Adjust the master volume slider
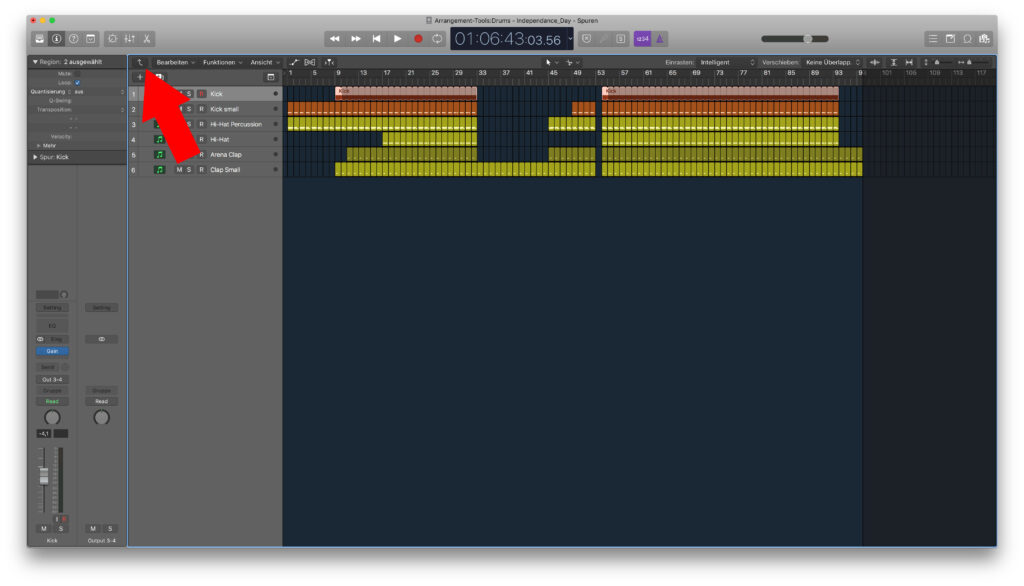 coord(795,39)
